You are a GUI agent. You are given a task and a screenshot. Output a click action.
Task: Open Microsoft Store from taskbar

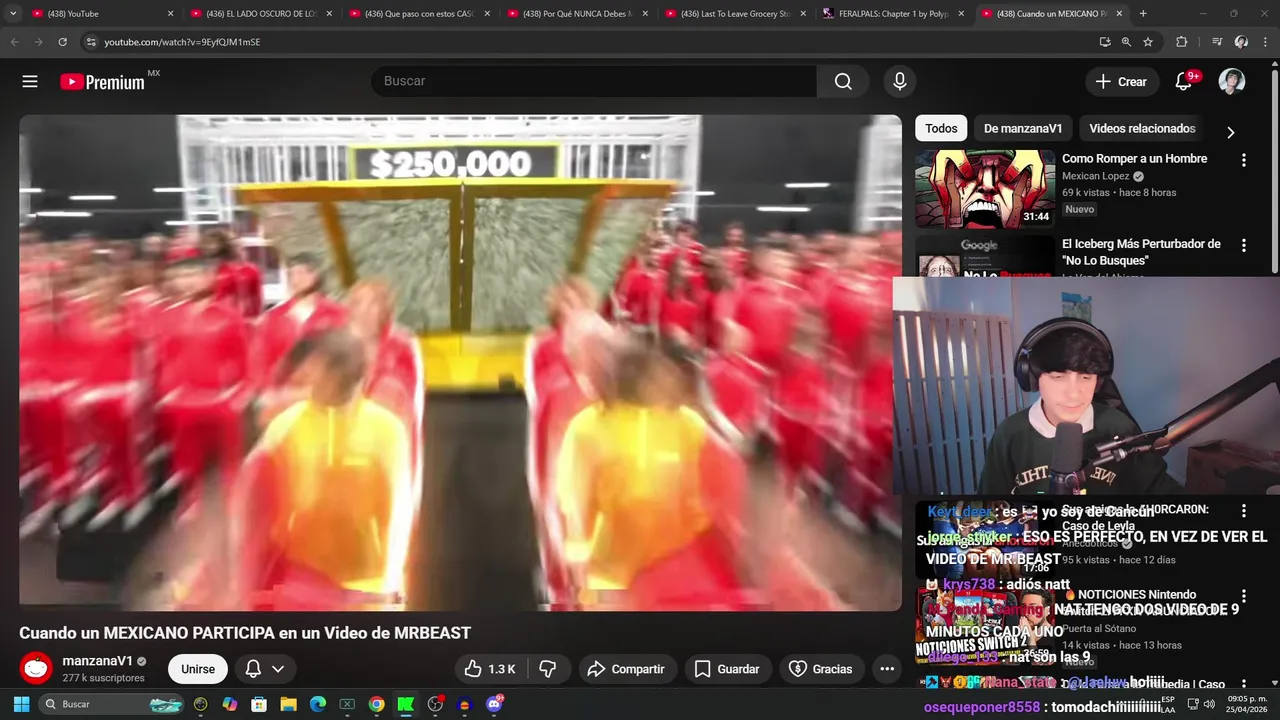[x=259, y=704]
